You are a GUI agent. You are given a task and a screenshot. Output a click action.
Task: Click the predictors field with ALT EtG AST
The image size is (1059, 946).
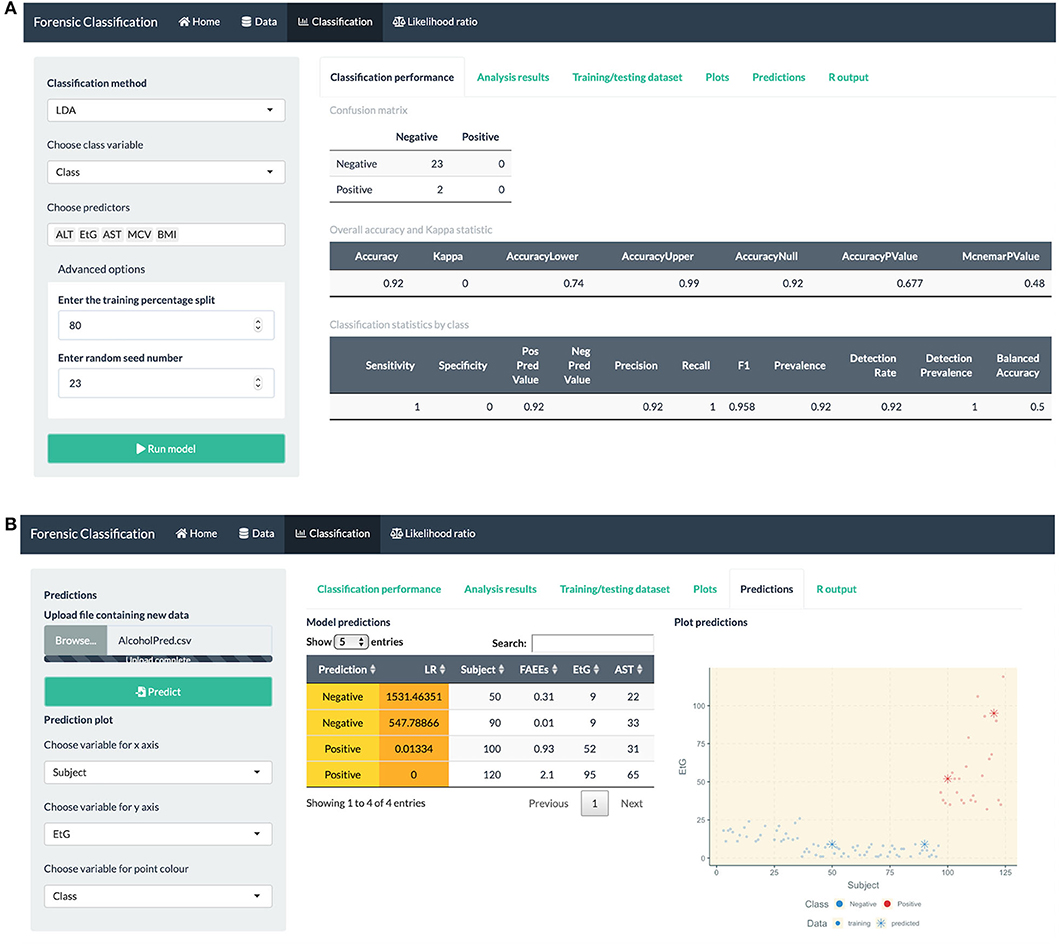pyautogui.click(x=166, y=234)
